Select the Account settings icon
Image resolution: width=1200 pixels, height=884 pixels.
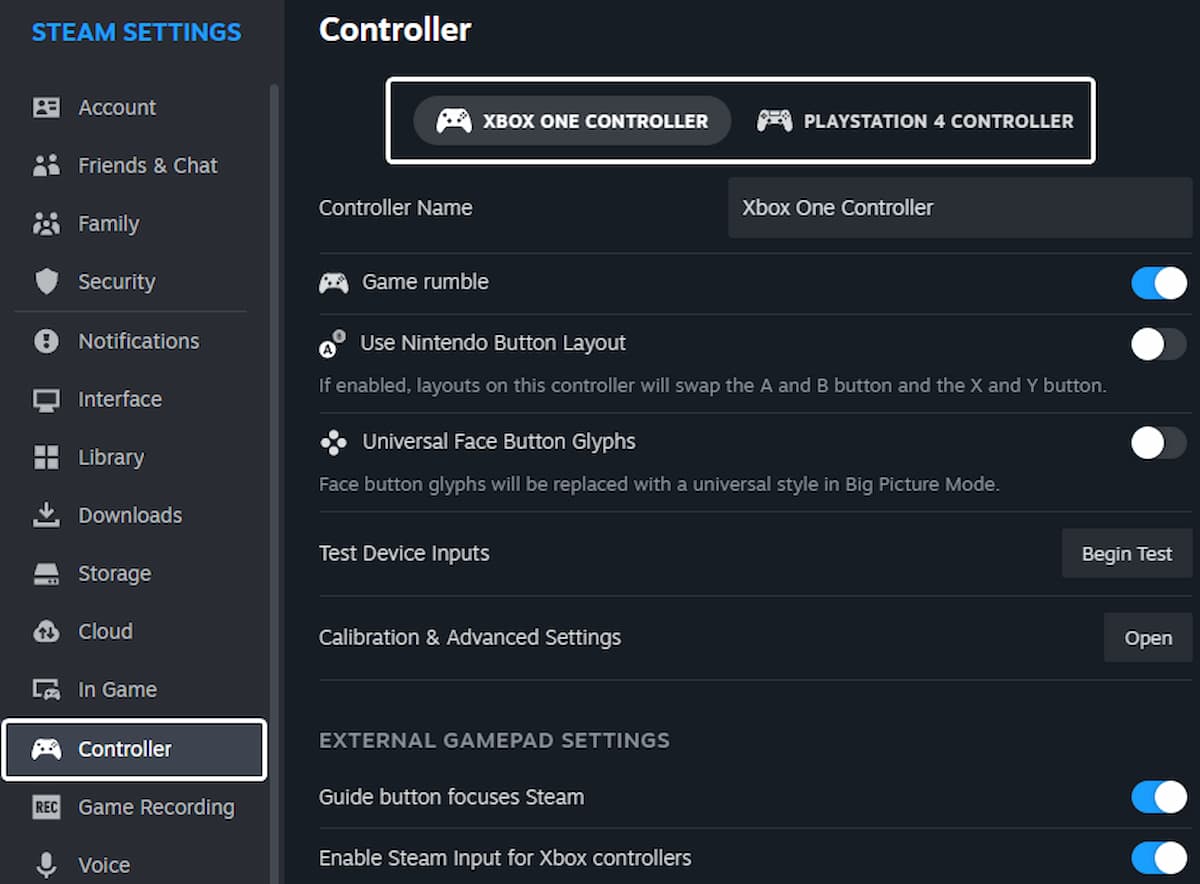(x=46, y=107)
